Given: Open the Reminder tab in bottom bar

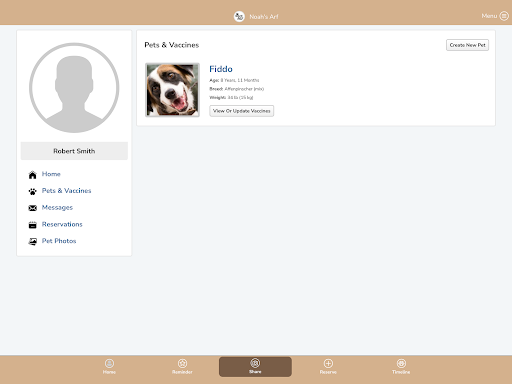Looking at the screenshot, I should [x=182, y=366].
